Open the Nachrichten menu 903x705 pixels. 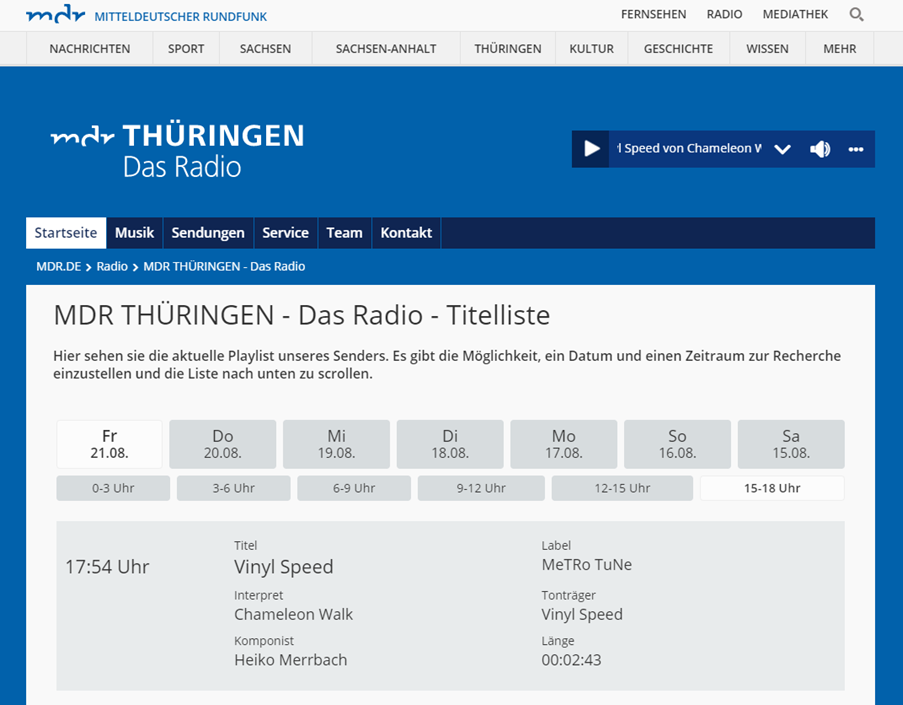pos(90,49)
